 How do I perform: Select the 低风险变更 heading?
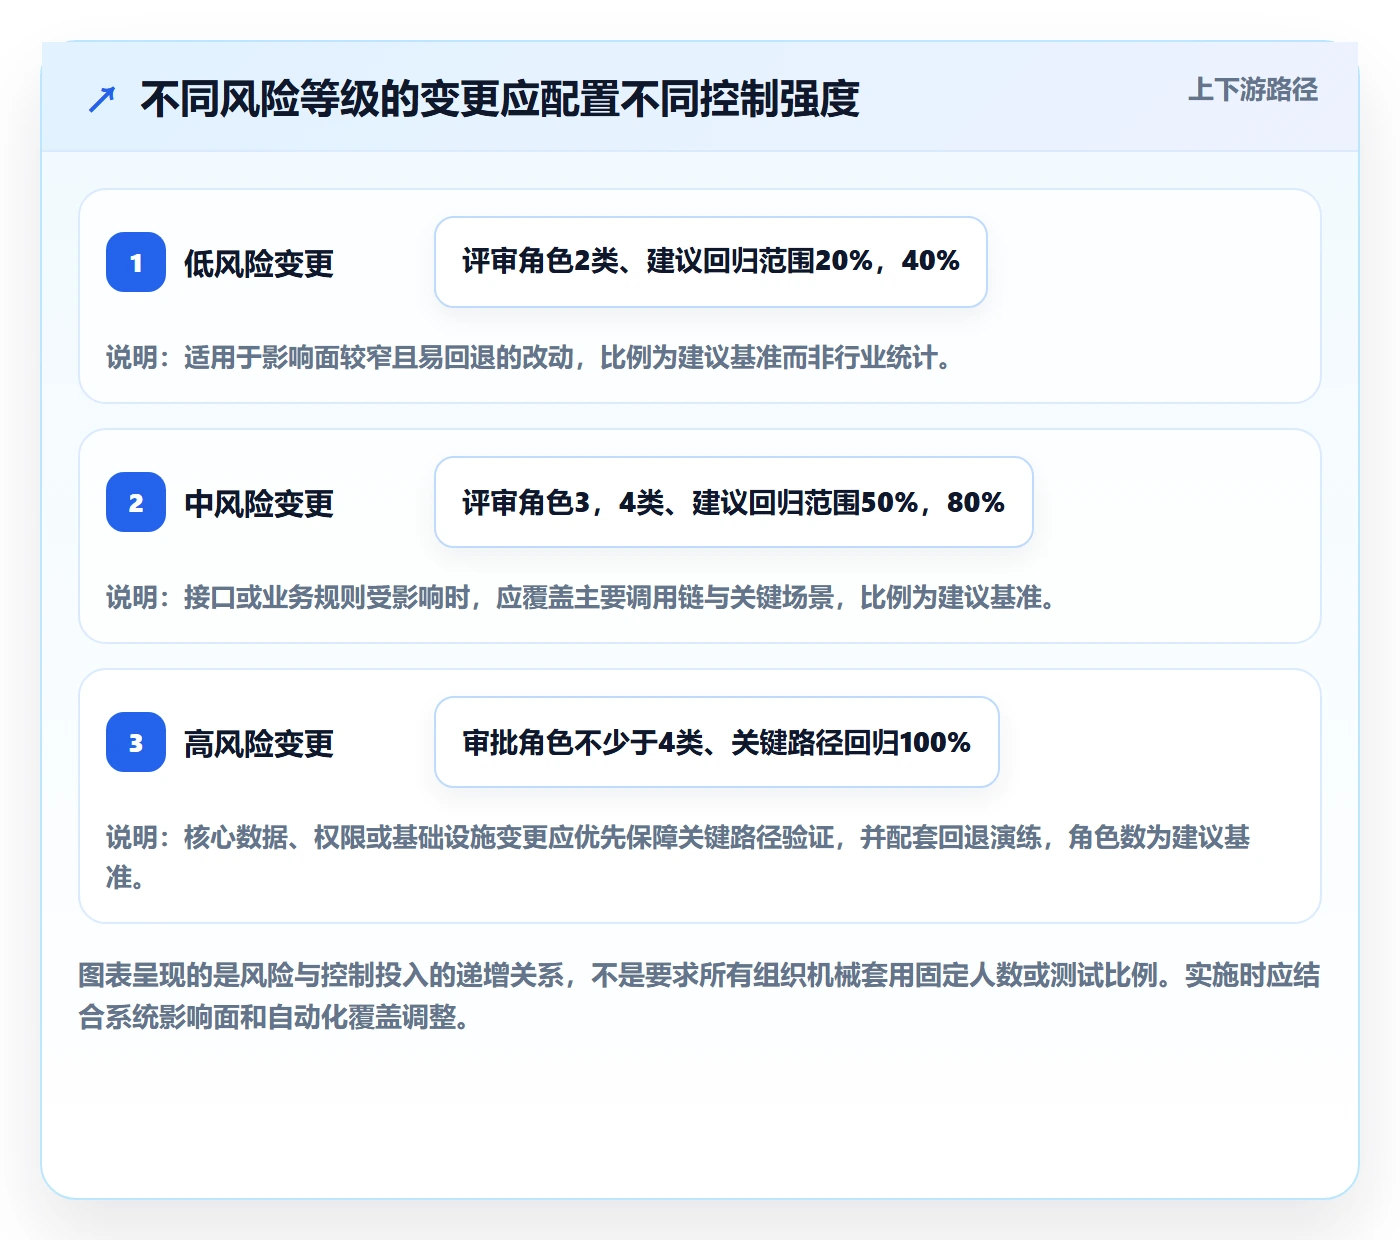pos(259,264)
